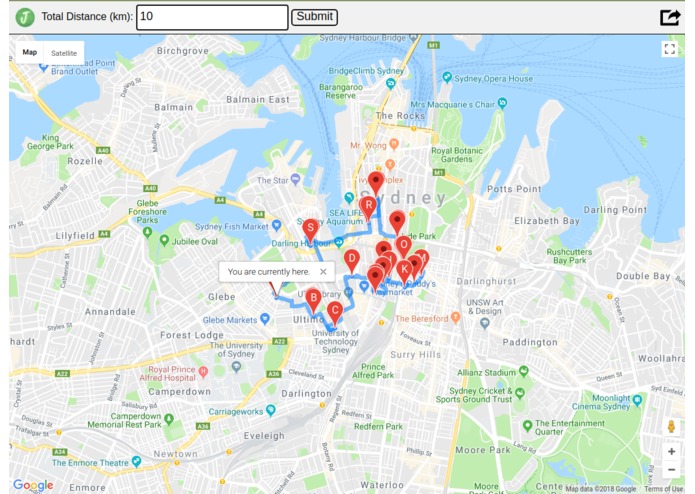Open the Google logo link
695x494 pixels.
tap(33, 485)
